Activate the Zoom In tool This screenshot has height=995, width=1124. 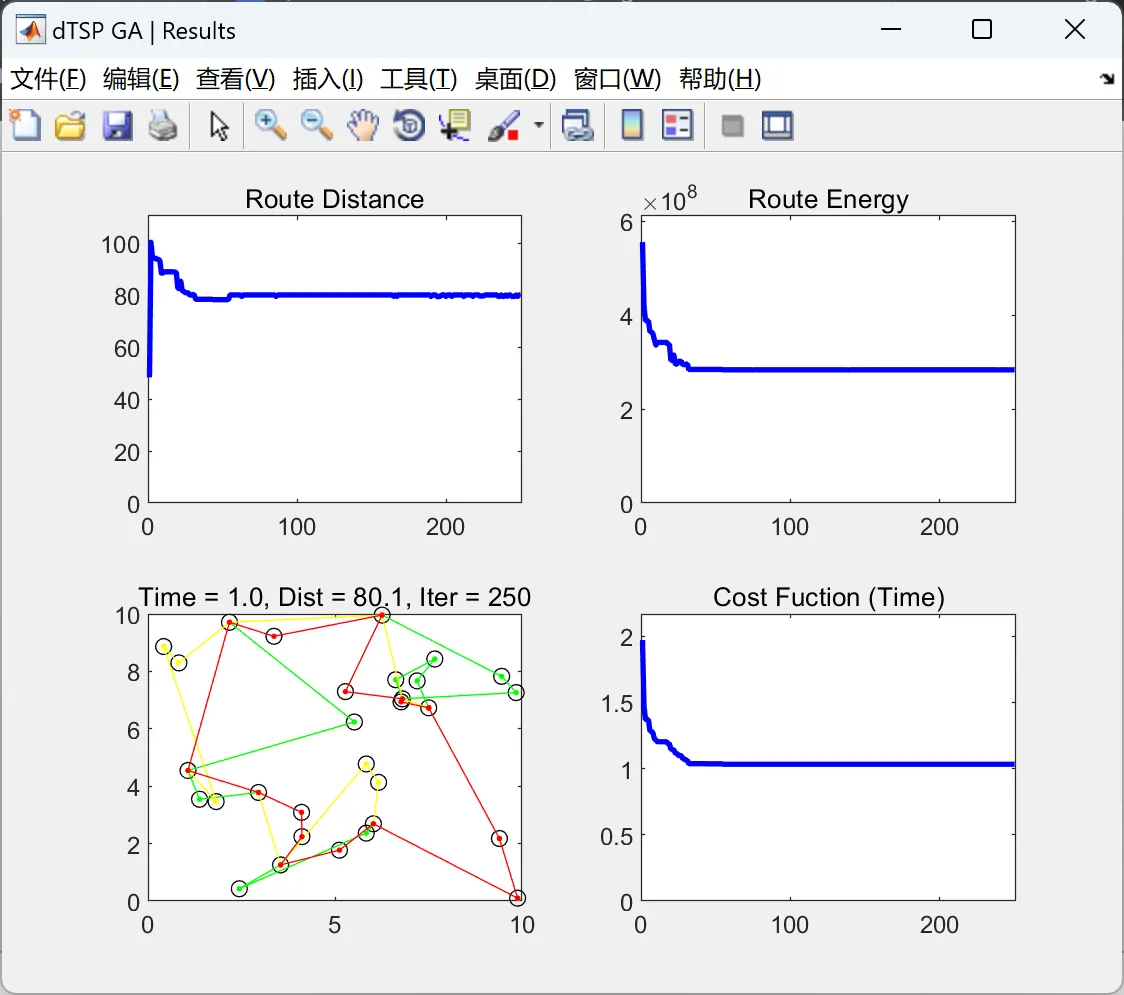coord(270,126)
